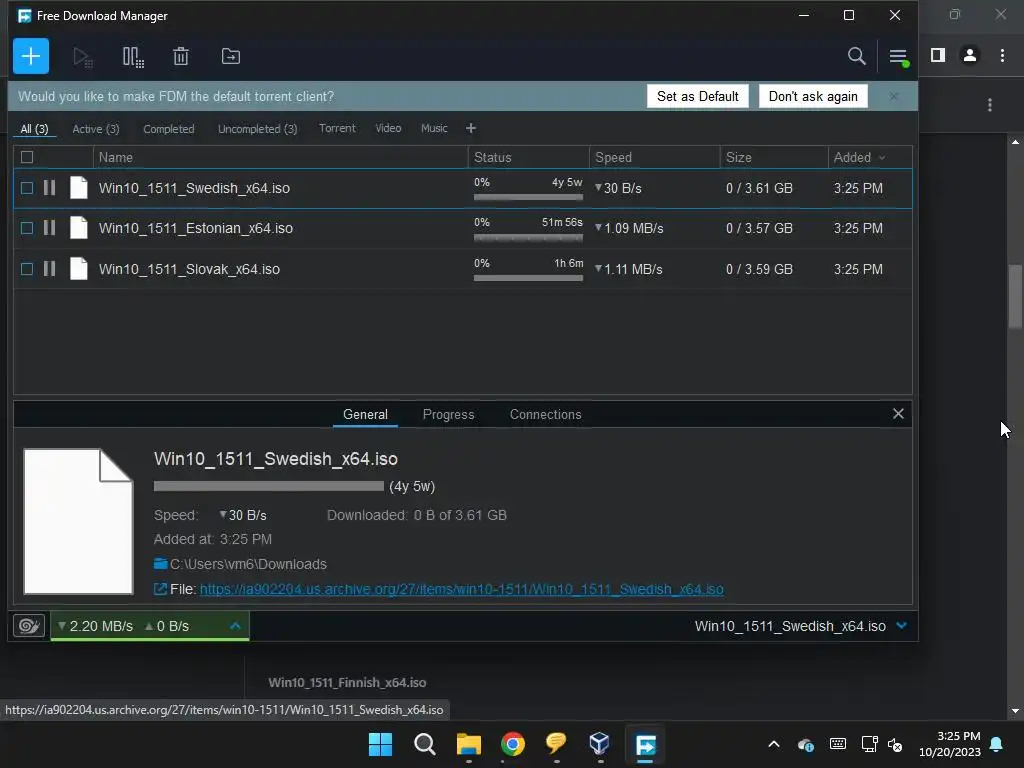The image size is (1024, 768).
Task: Select the Active (3) tab
Action: 96,129
